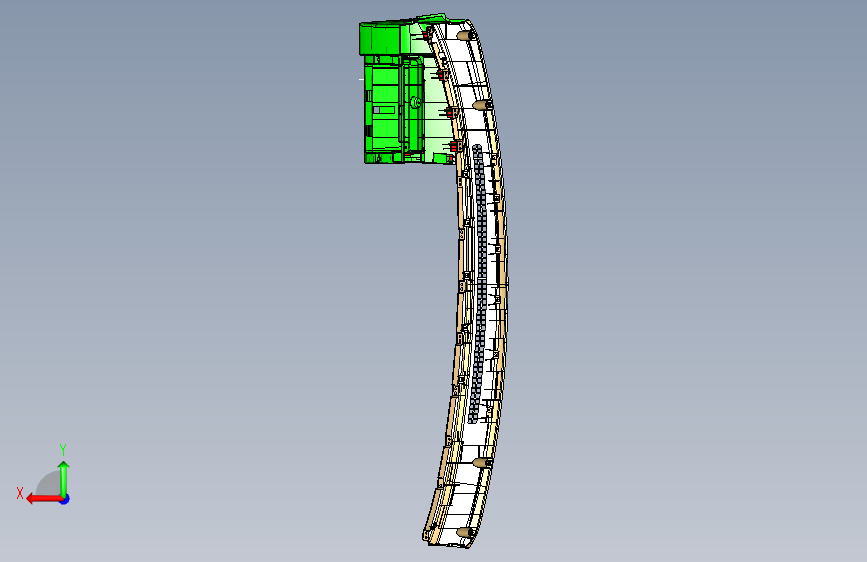Click the green Y axis arrow of the triad
Image resolution: width=867 pixels, height=562 pixels.
coord(64,479)
